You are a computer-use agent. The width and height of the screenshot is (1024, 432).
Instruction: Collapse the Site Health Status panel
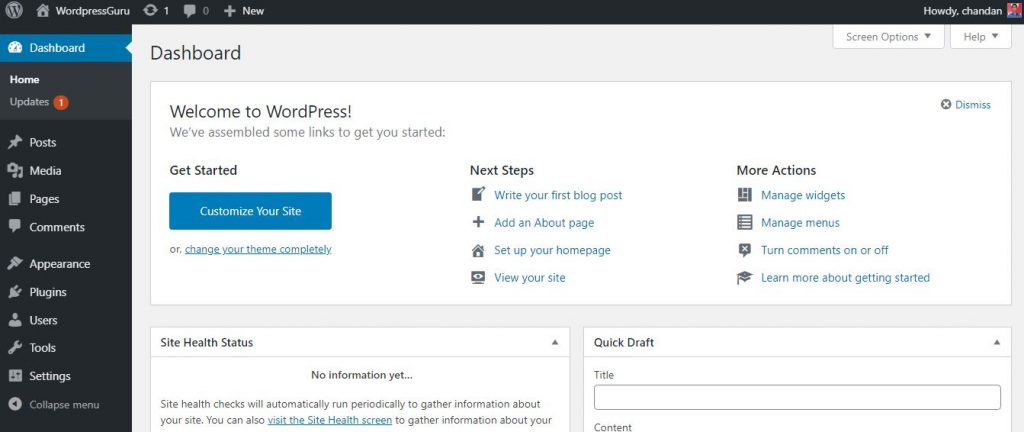[x=555, y=342]
